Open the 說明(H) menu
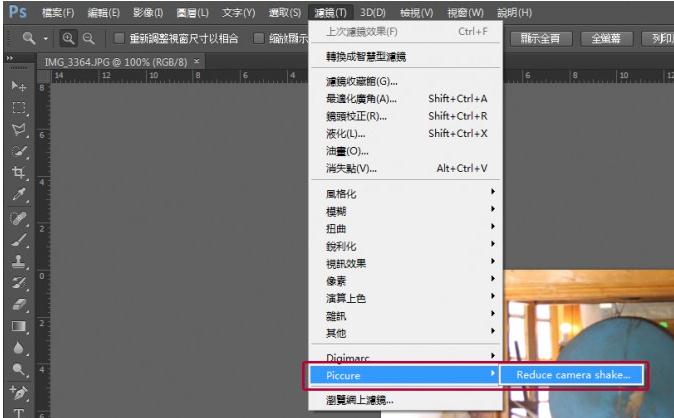The height and width of the screenshot is (418, 674). (x=514, y=13)
